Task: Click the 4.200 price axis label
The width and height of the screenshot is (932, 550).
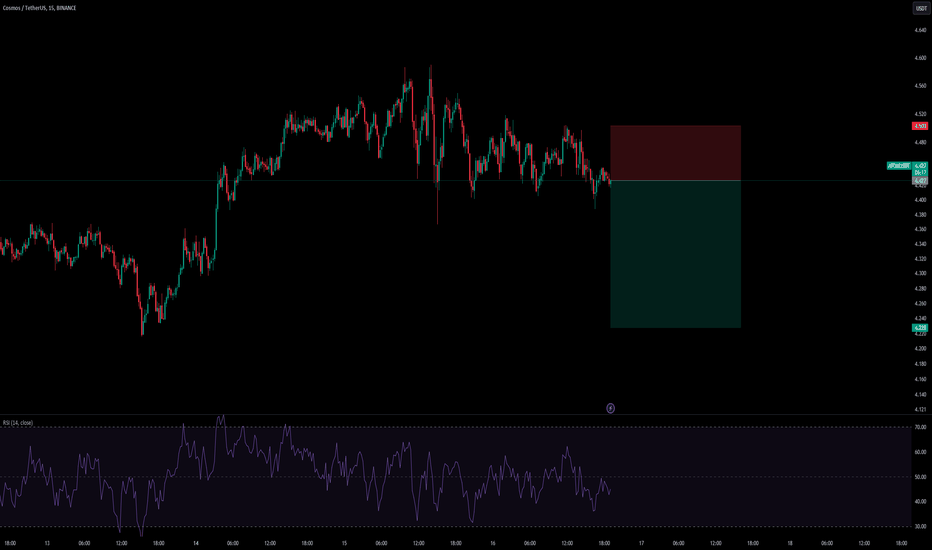Action: tap(920, 348)
